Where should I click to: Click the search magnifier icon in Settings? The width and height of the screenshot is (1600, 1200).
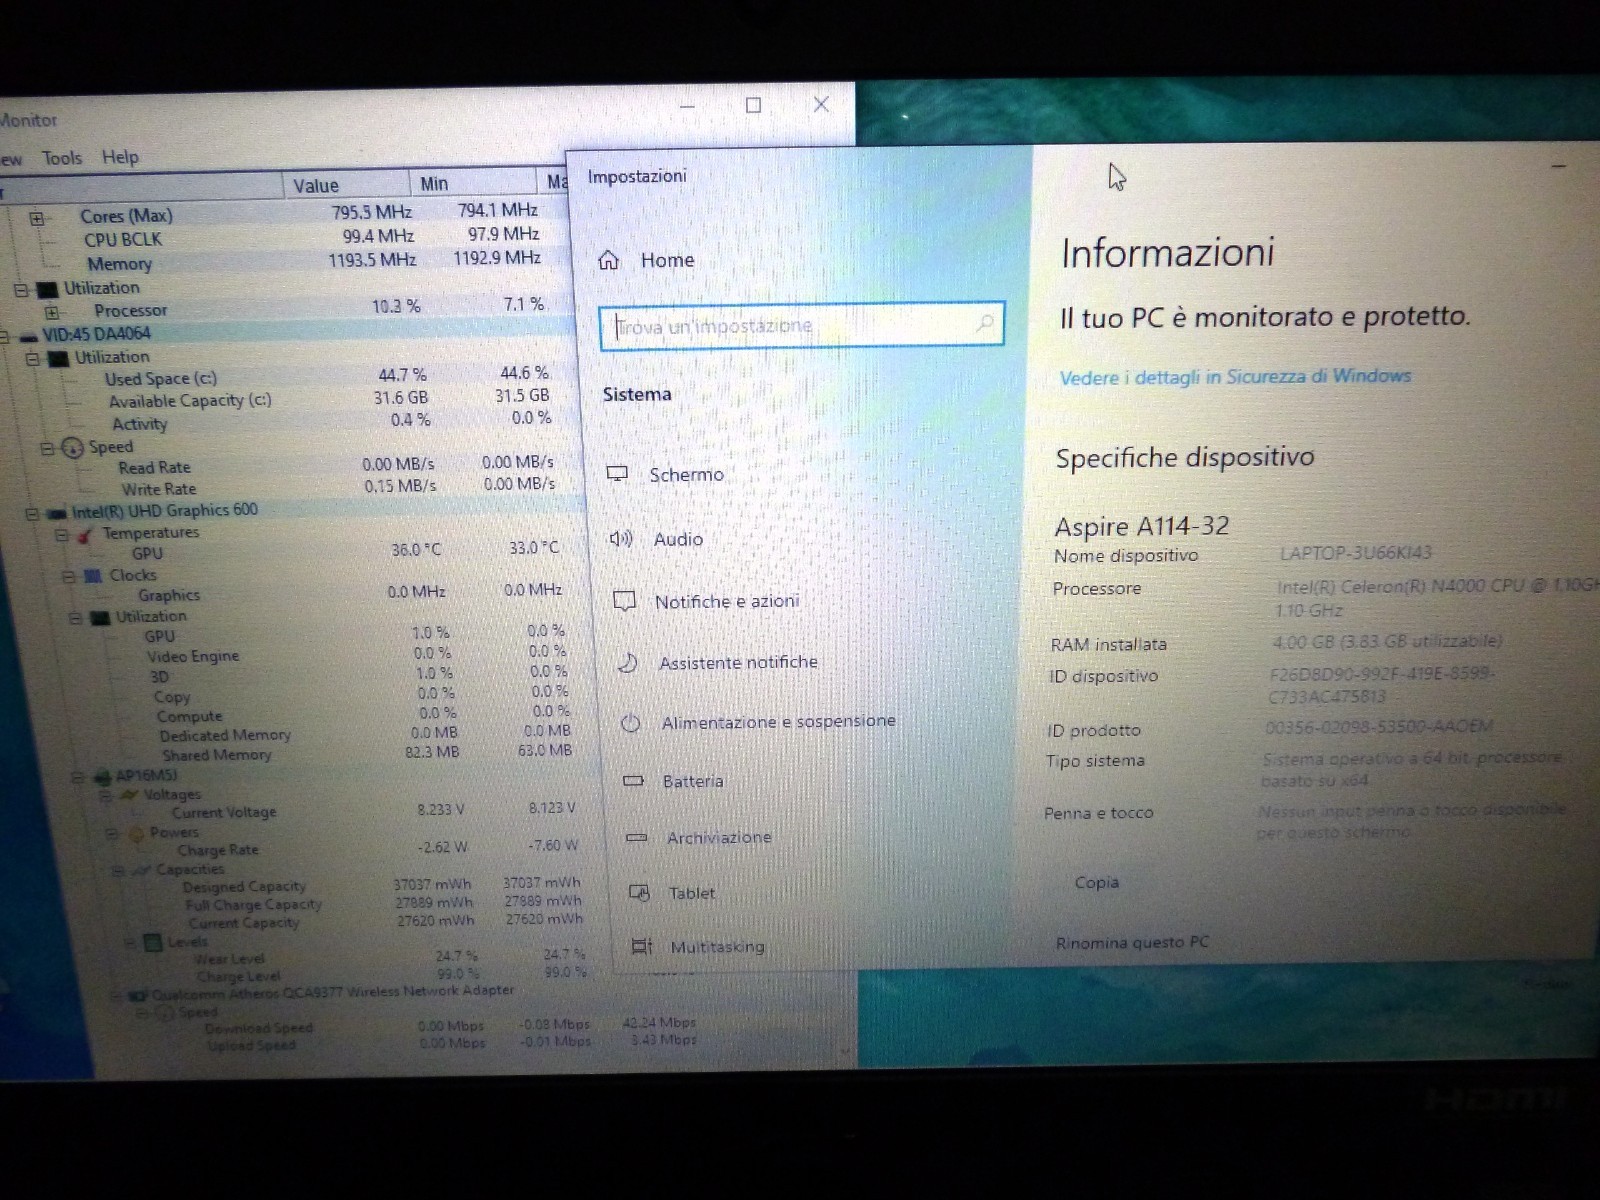(985, 323)
